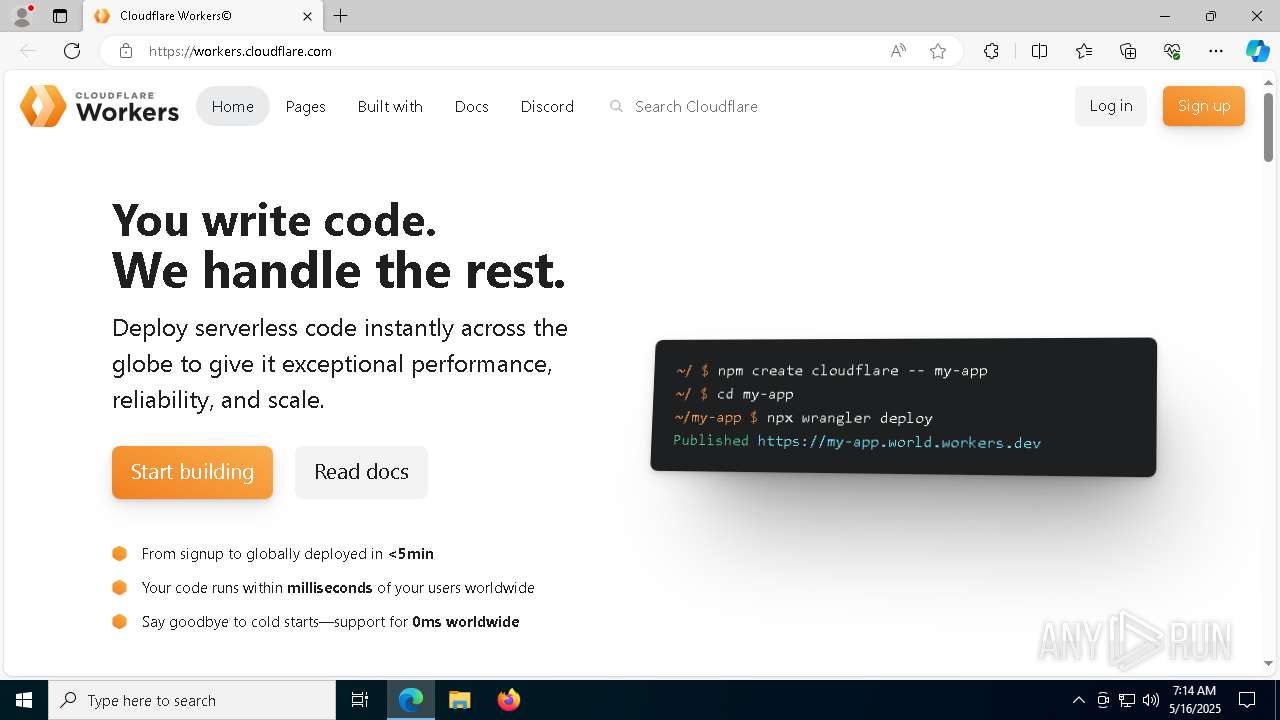Click the Log in button

(x=1111, y=106)
